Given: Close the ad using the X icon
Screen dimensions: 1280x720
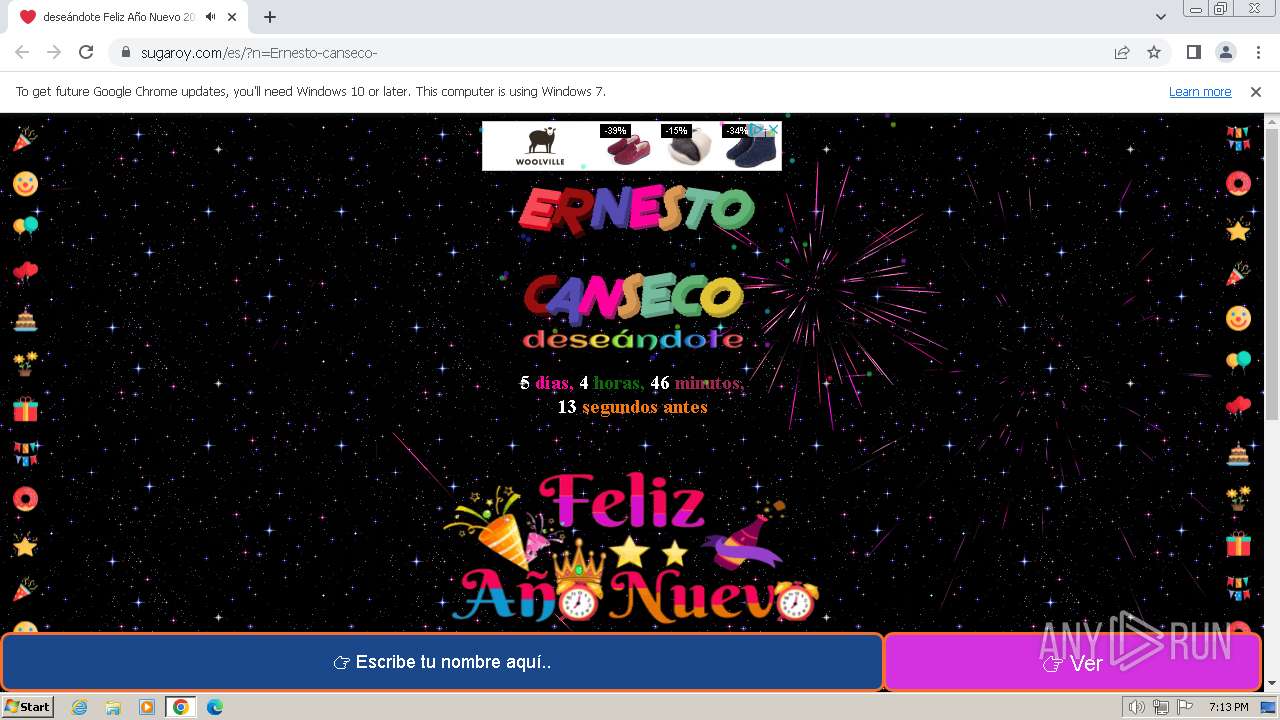Looking at the screenshot, I should click(773, 129).
